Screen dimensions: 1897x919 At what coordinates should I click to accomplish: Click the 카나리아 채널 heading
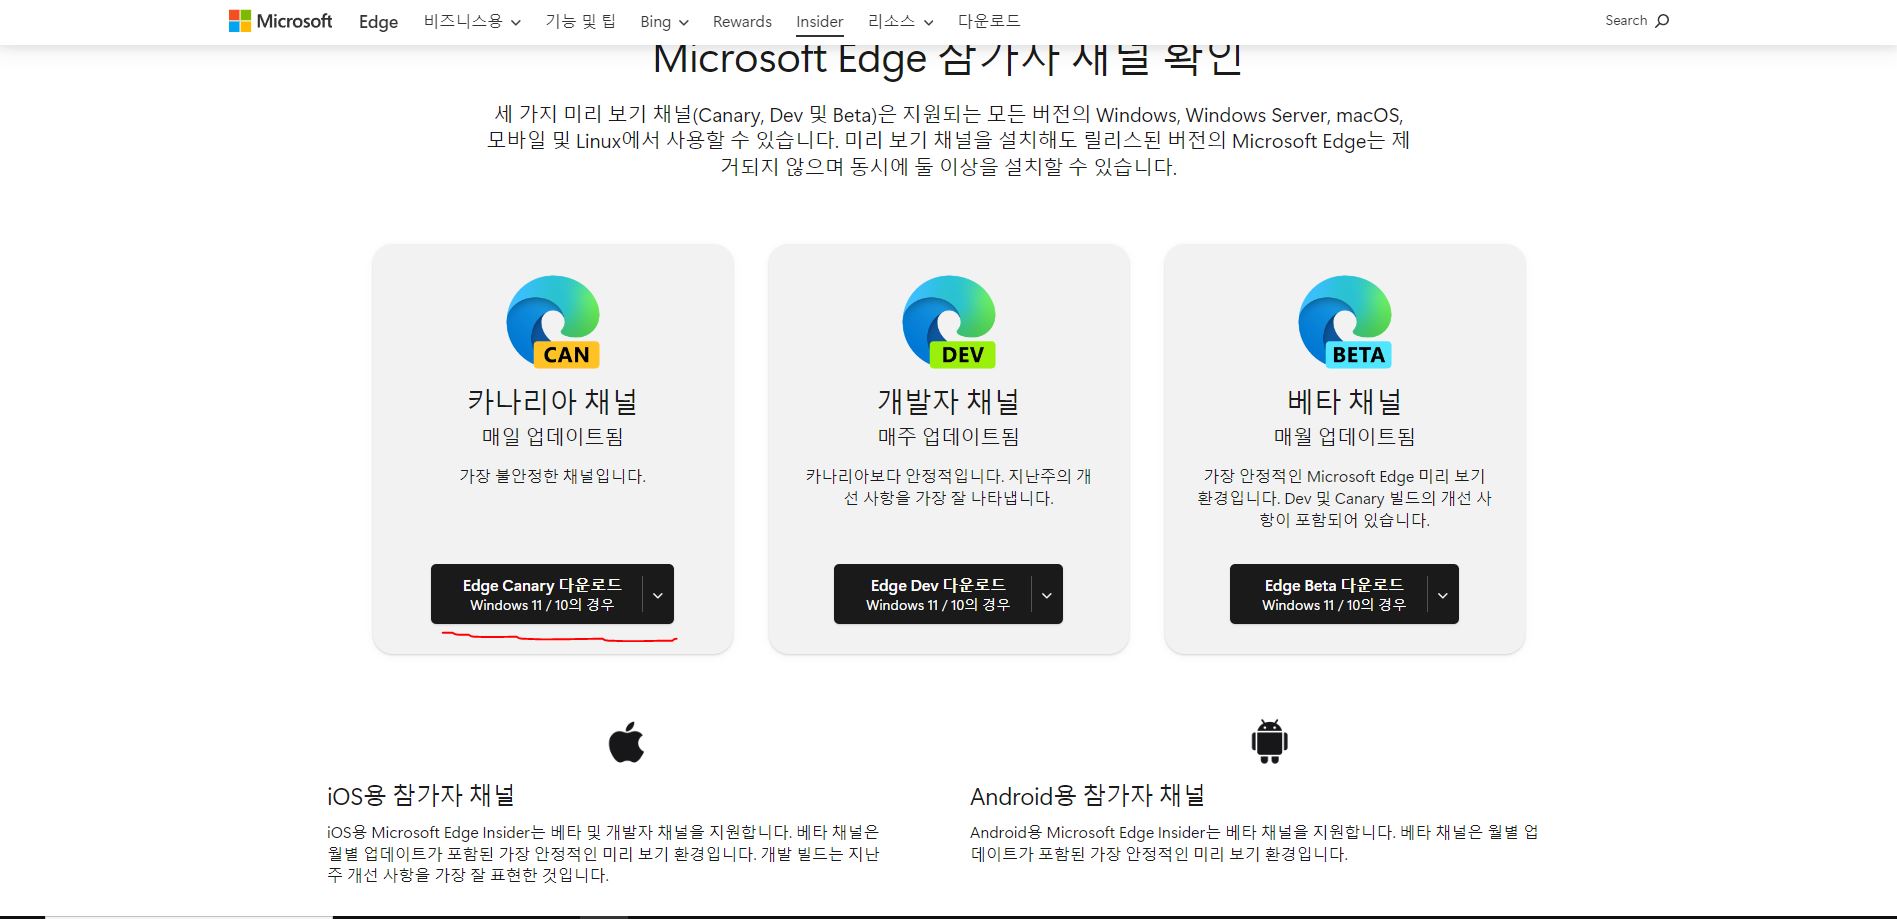pos(552,401)
